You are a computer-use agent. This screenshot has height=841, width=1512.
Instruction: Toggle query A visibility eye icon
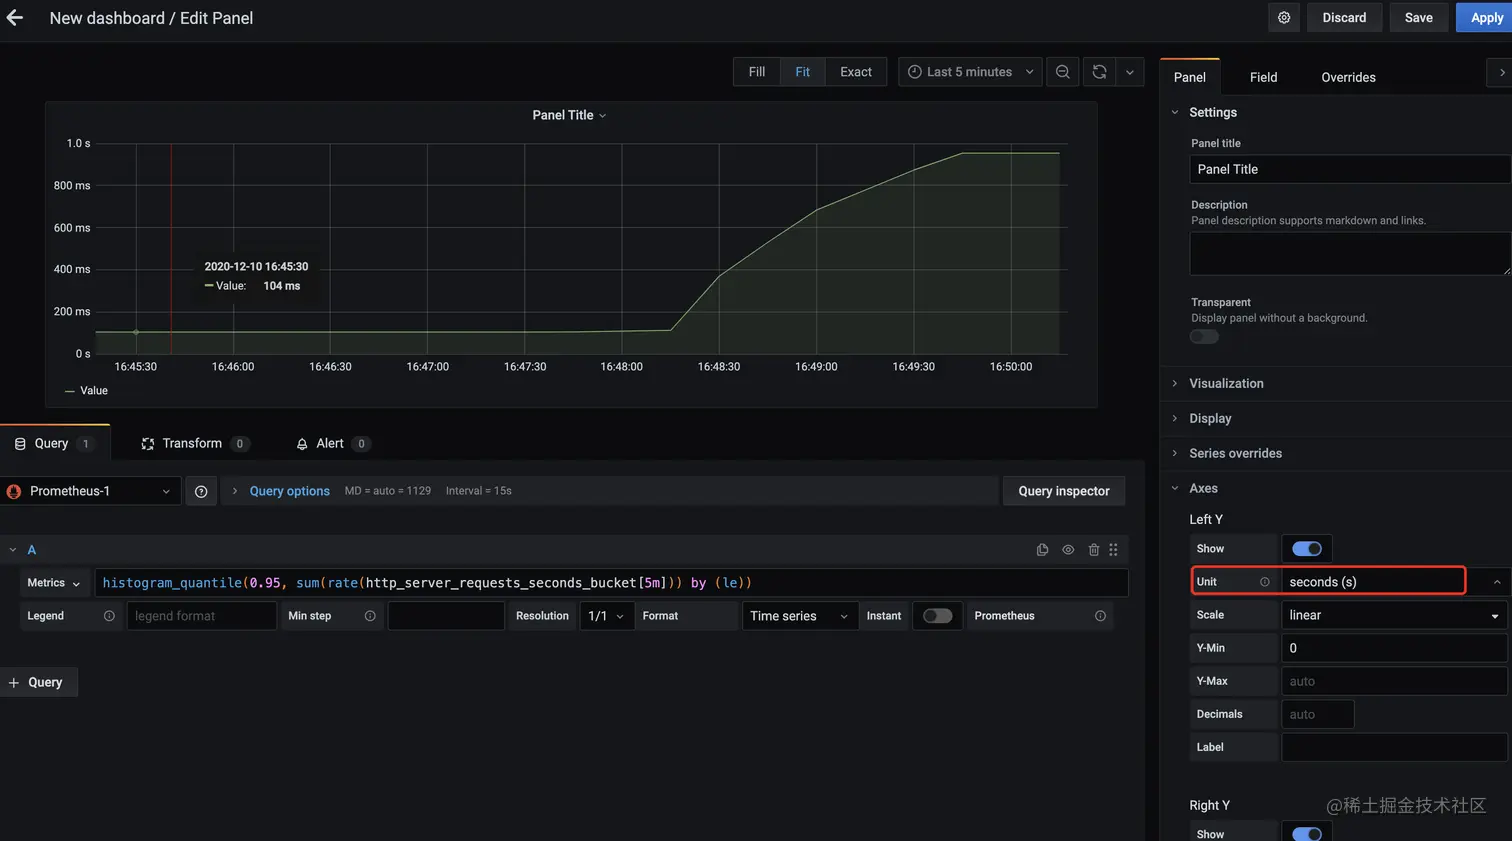(x=1068, y=550)
